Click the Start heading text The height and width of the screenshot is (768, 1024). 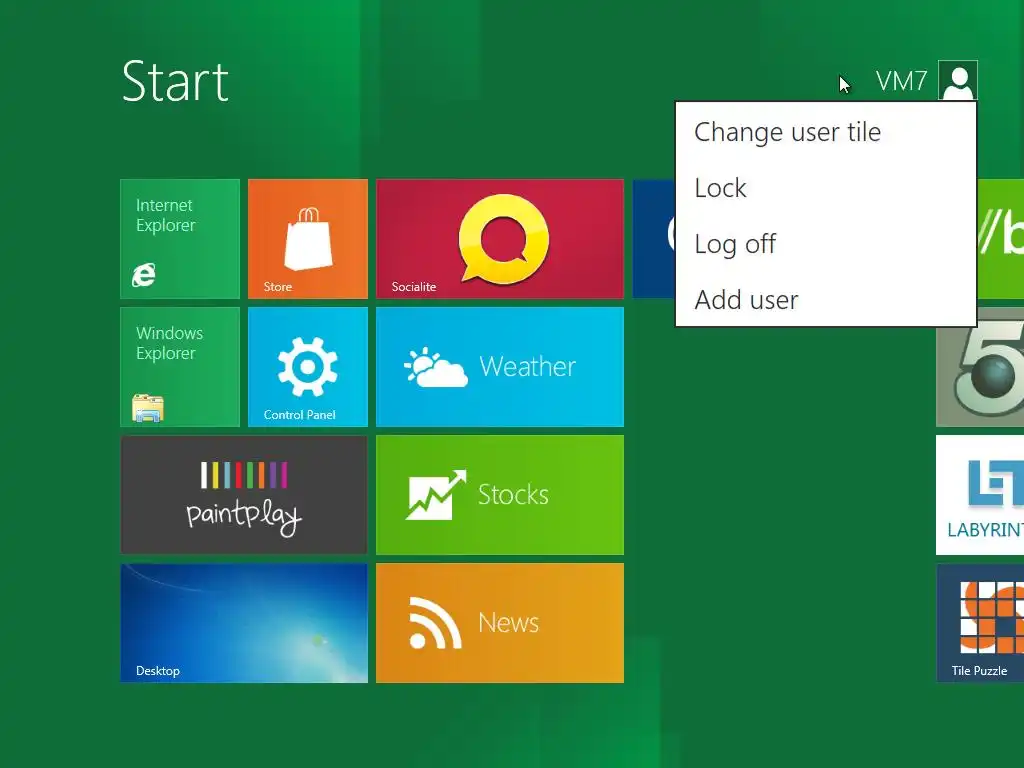pyautogui.click(x=175, y=82)
